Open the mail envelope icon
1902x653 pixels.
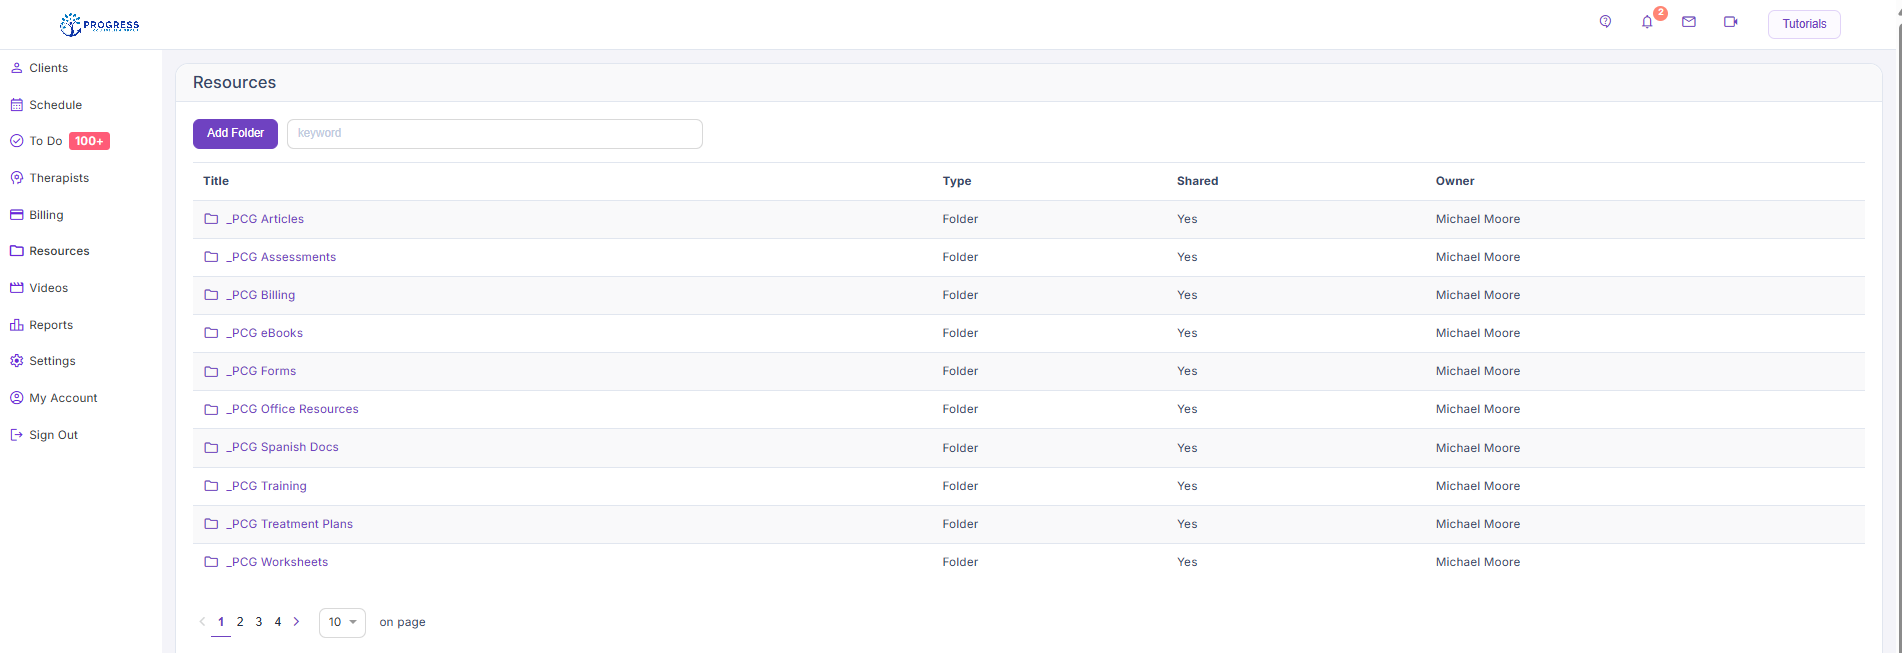1689,22
